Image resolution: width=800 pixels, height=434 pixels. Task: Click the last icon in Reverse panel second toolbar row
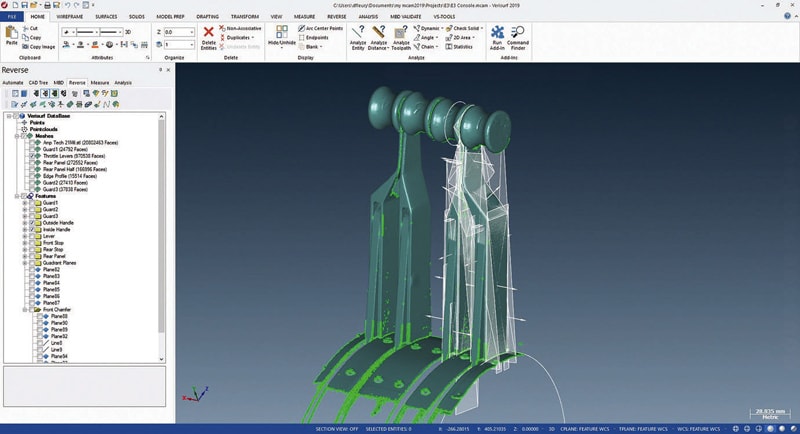coord(116,104)
